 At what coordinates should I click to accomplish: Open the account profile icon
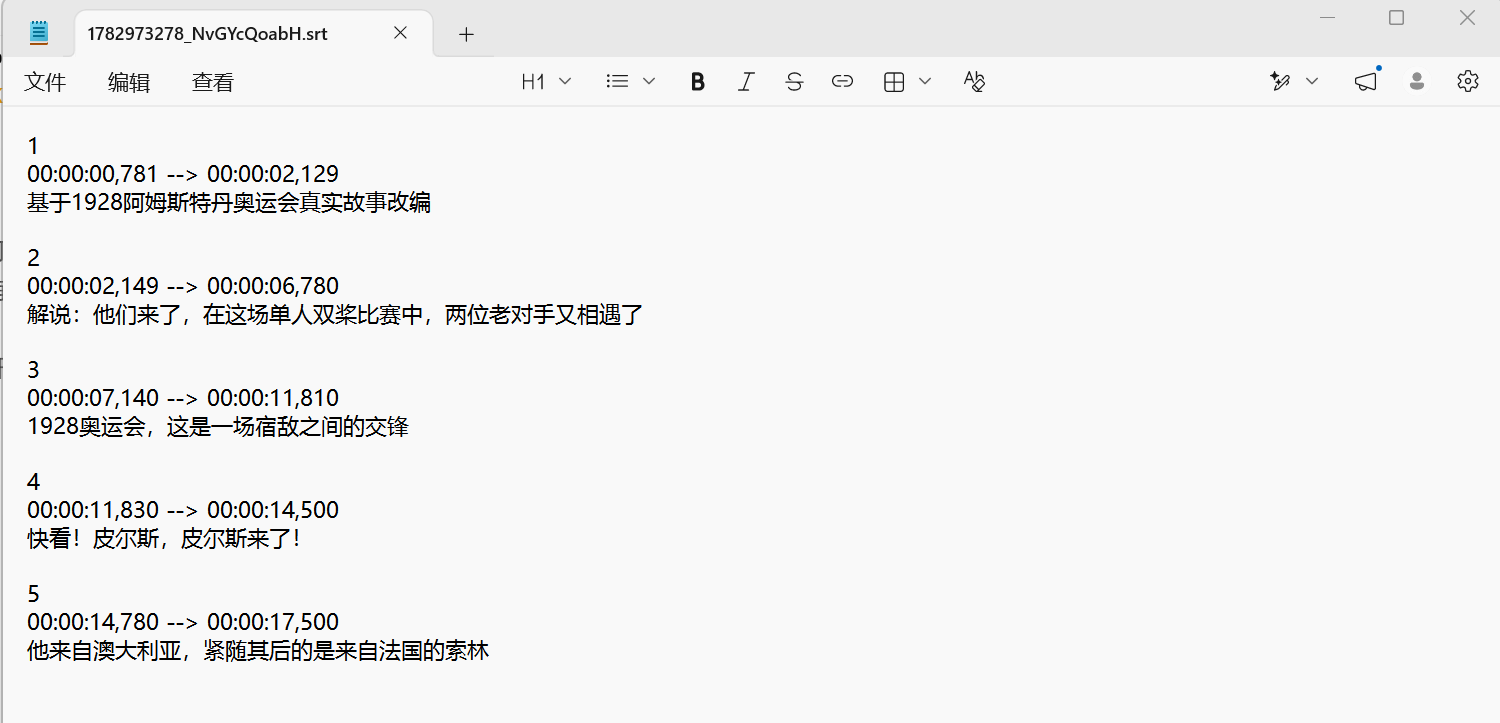click(1417, 82)
